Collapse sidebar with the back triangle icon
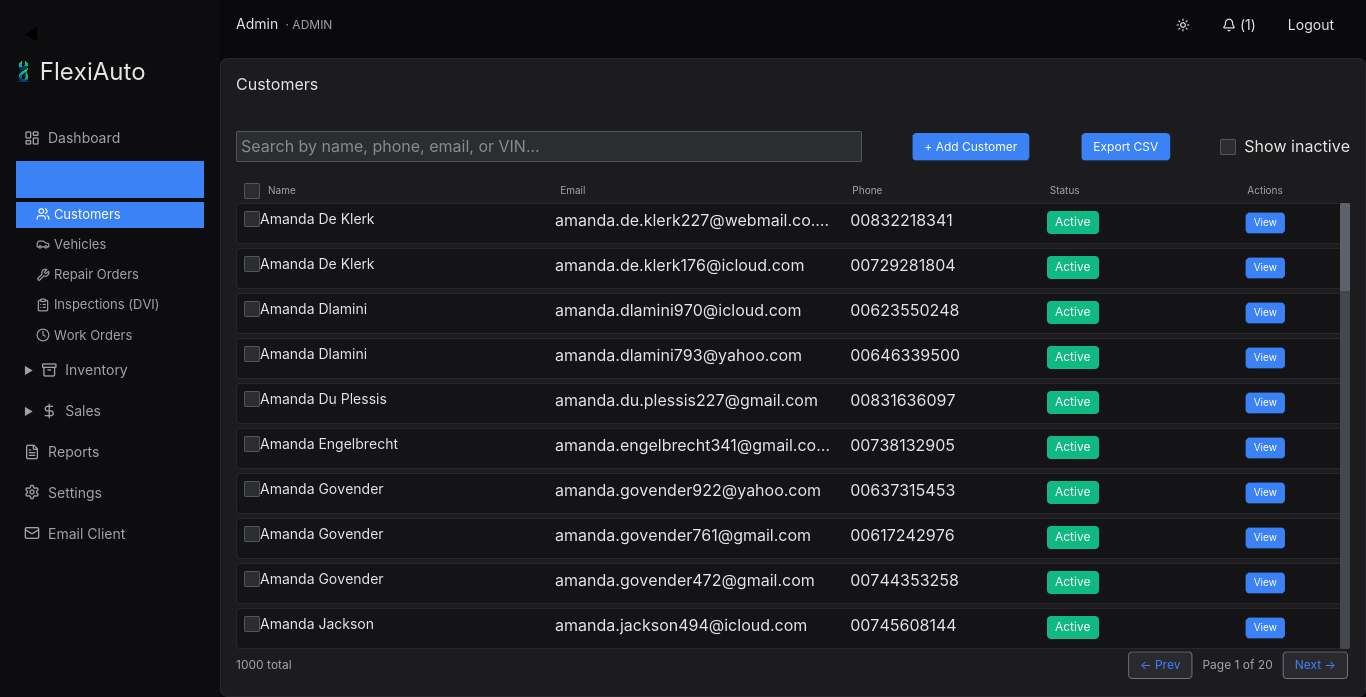Image resolution: width=1366 pixels, height=697 pixels. [x=31, y=34]
